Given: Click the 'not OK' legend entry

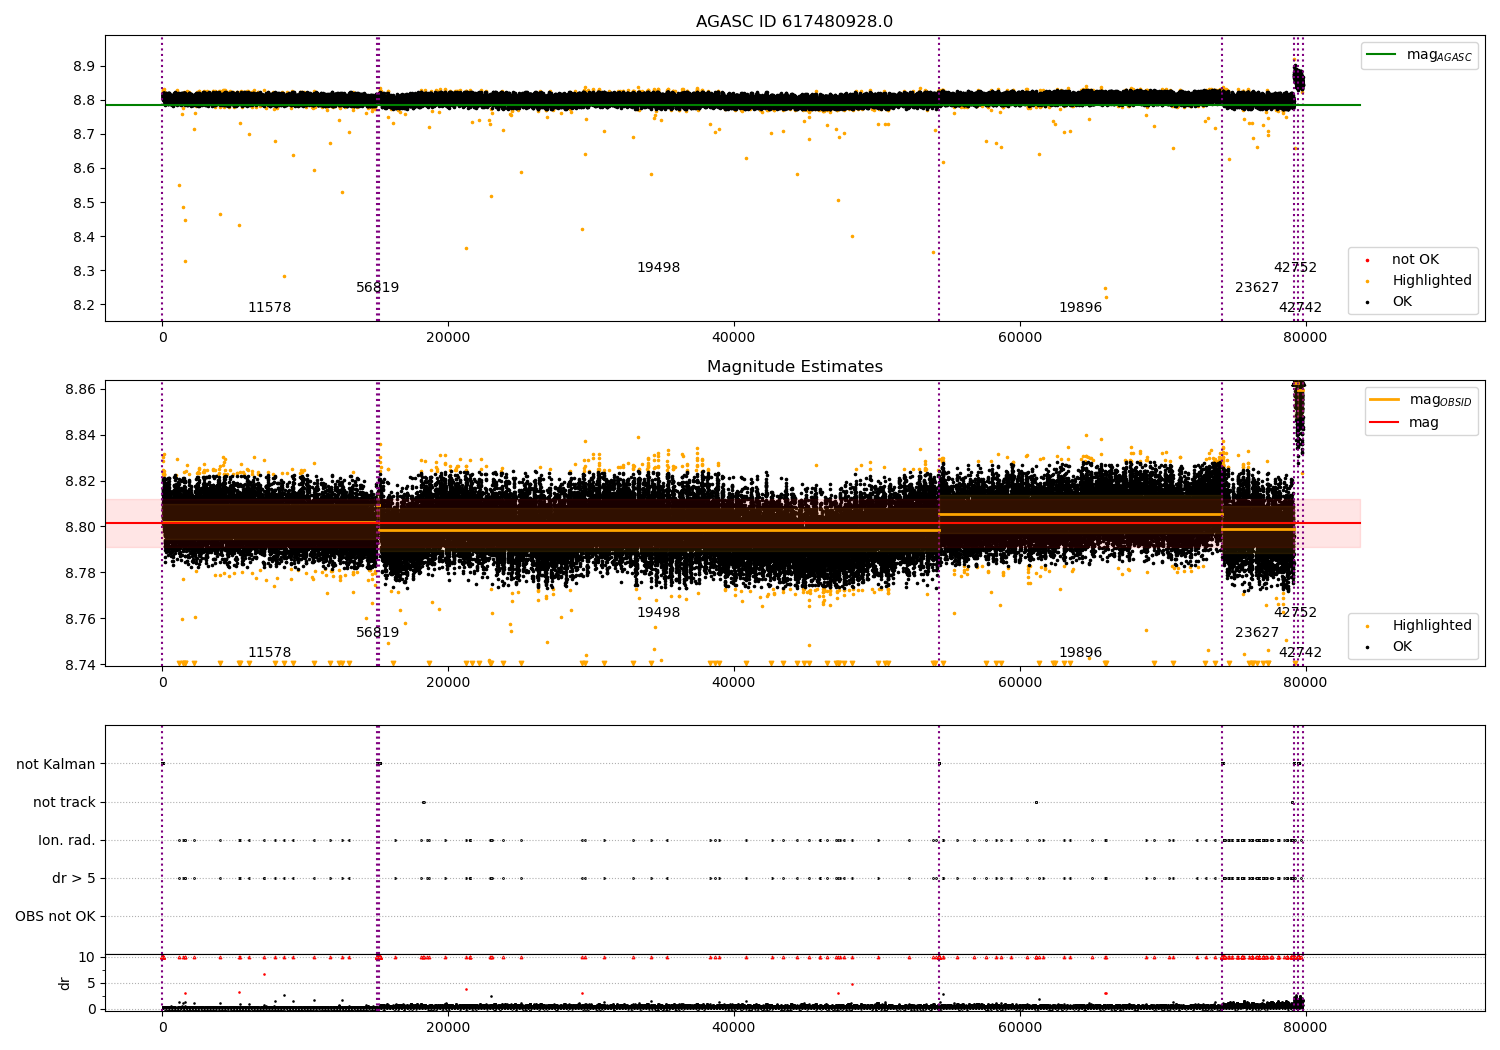Looking at the screenshot, I should (x=1415, y=260).
